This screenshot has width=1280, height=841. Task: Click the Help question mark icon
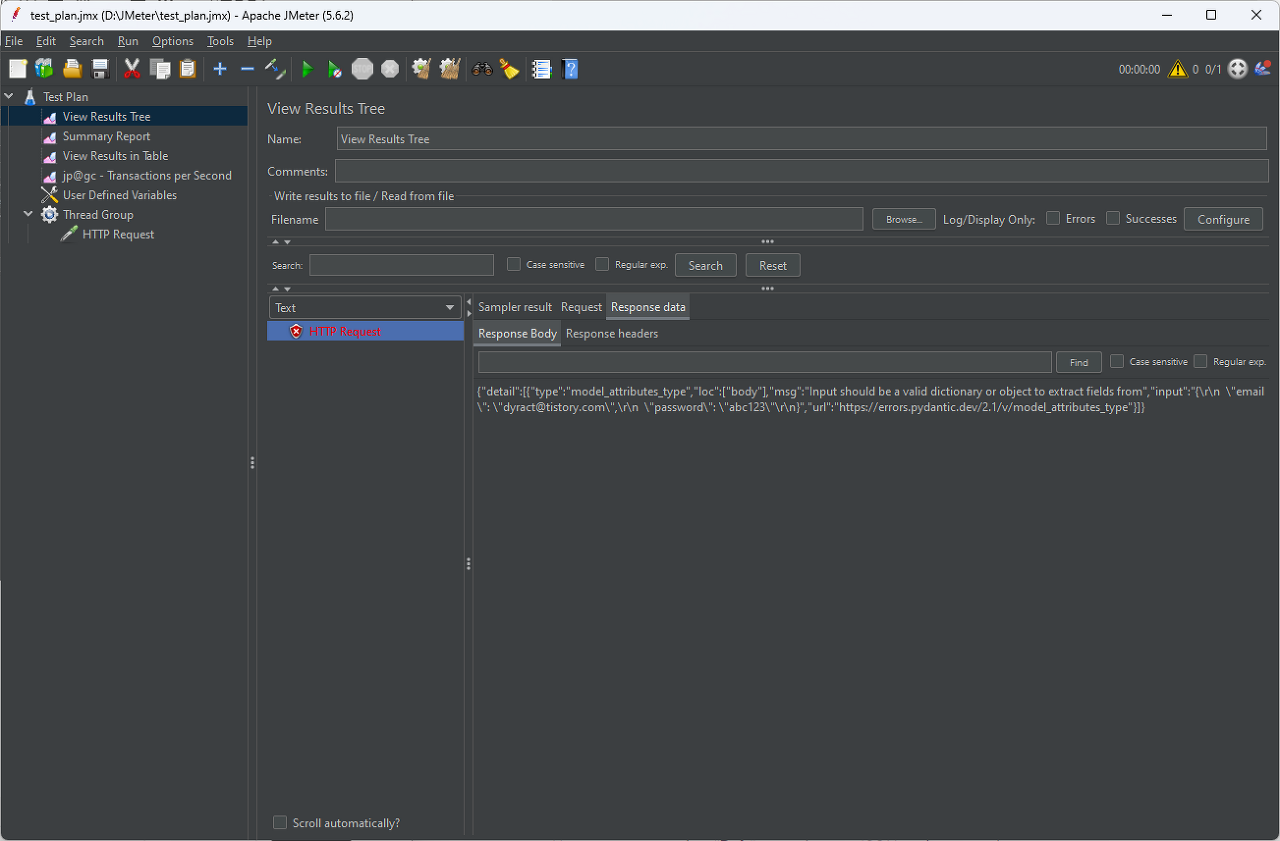tap(570, 69)
